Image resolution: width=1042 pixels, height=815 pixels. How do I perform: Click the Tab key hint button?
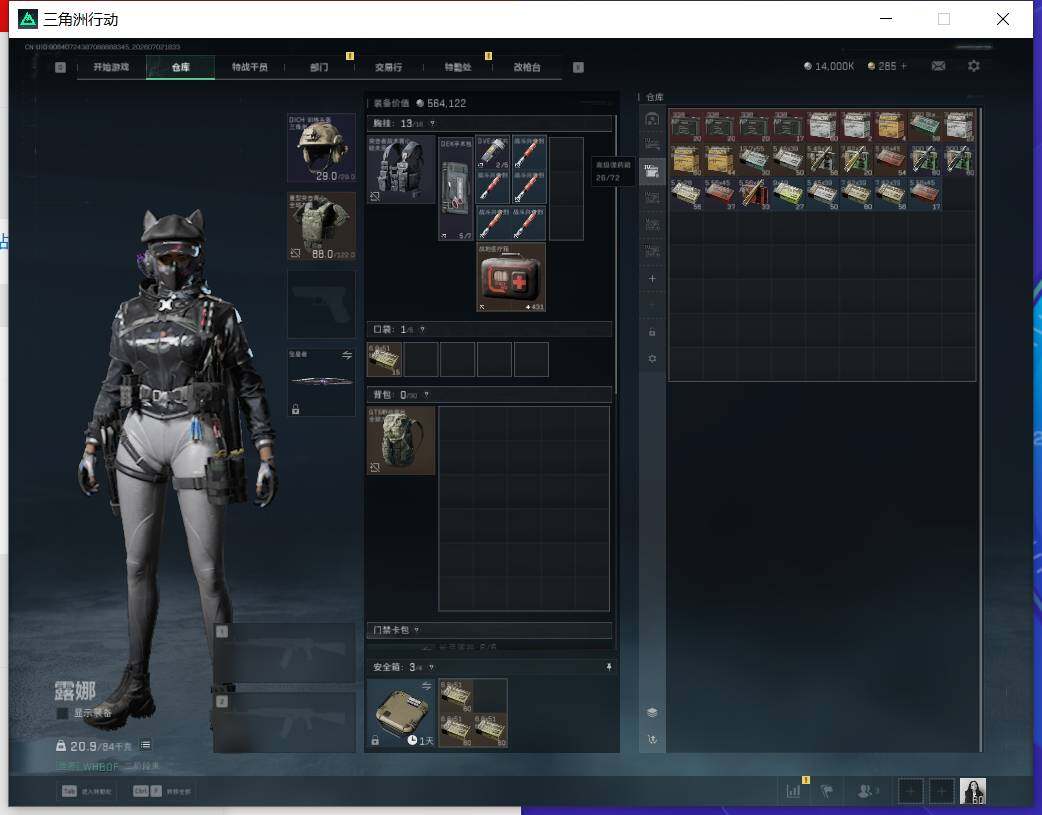pos(69,791)
